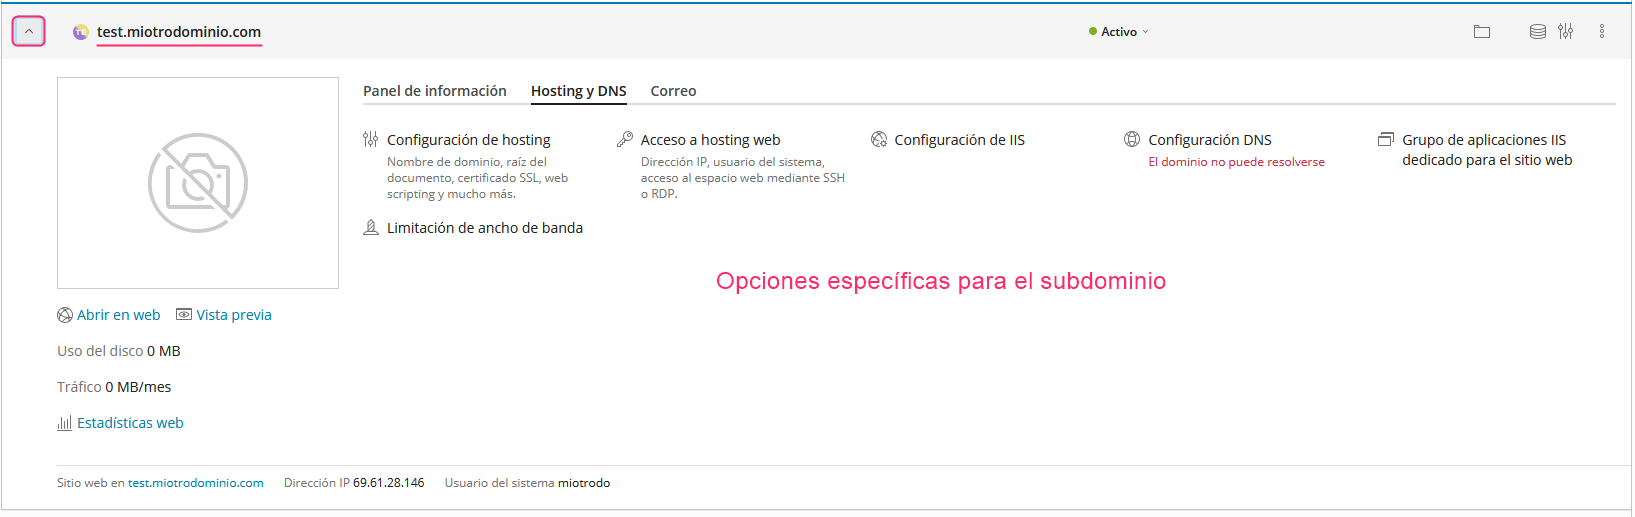Screen dimensions: 1635x517
Task: Click the Abrir en web link
Action: [x=118, y=315]
